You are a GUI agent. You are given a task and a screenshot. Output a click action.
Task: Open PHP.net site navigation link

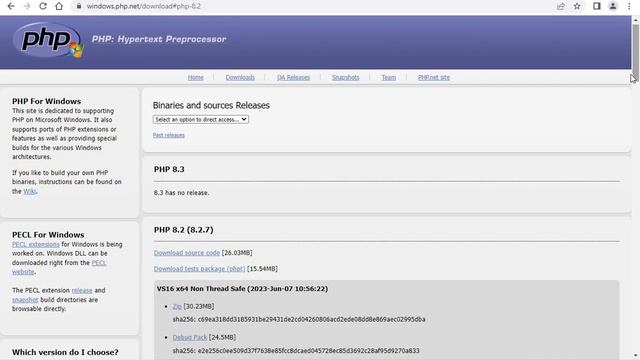[433, 77]
